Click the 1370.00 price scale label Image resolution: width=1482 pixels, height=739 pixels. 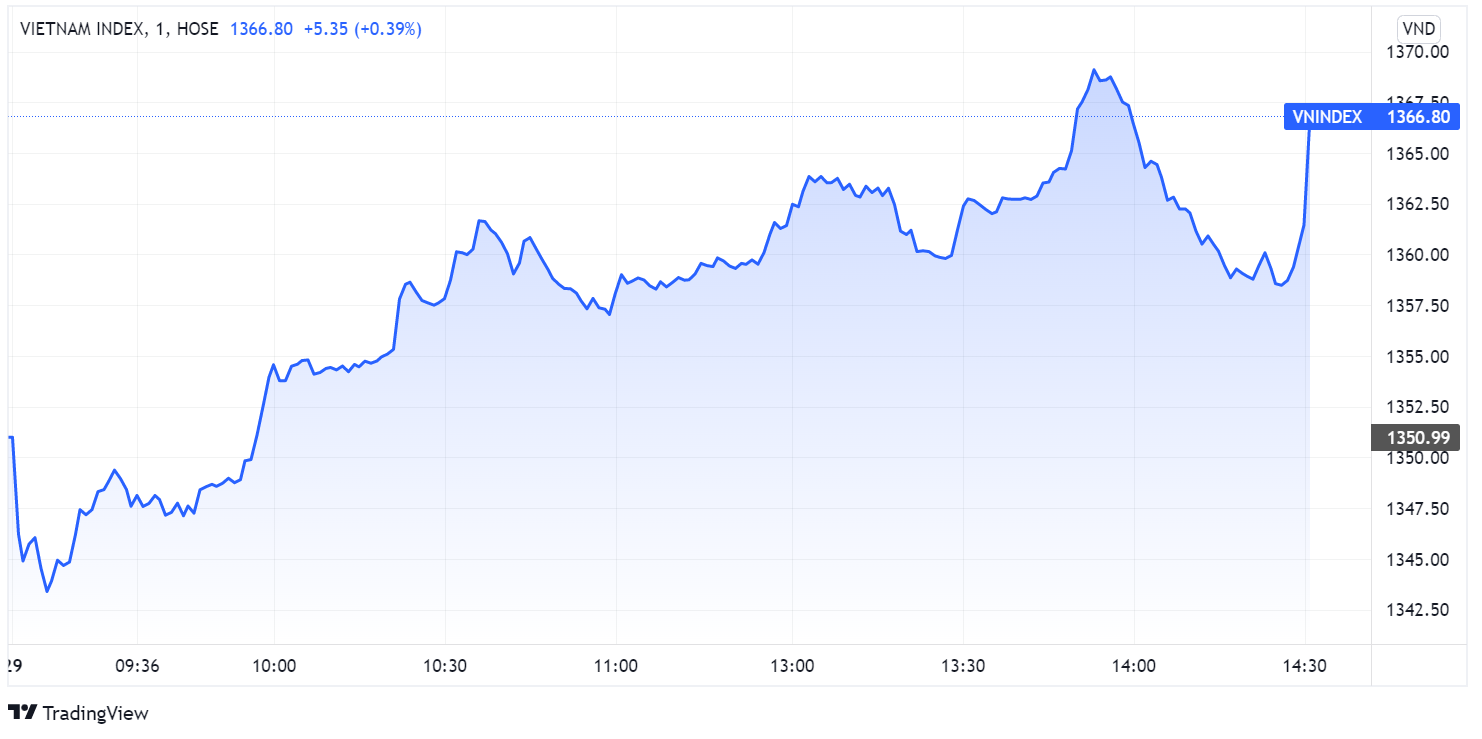tap(1417, 52)
